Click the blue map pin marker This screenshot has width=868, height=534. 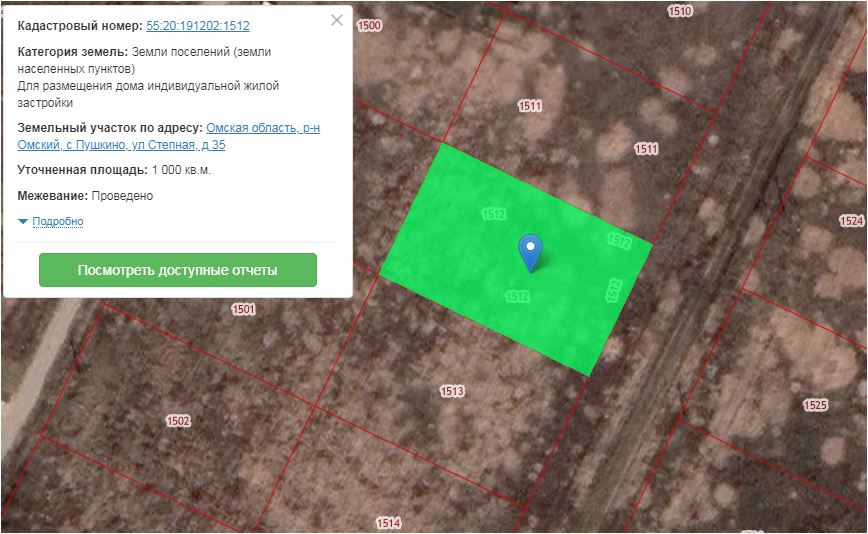[530, 253]
